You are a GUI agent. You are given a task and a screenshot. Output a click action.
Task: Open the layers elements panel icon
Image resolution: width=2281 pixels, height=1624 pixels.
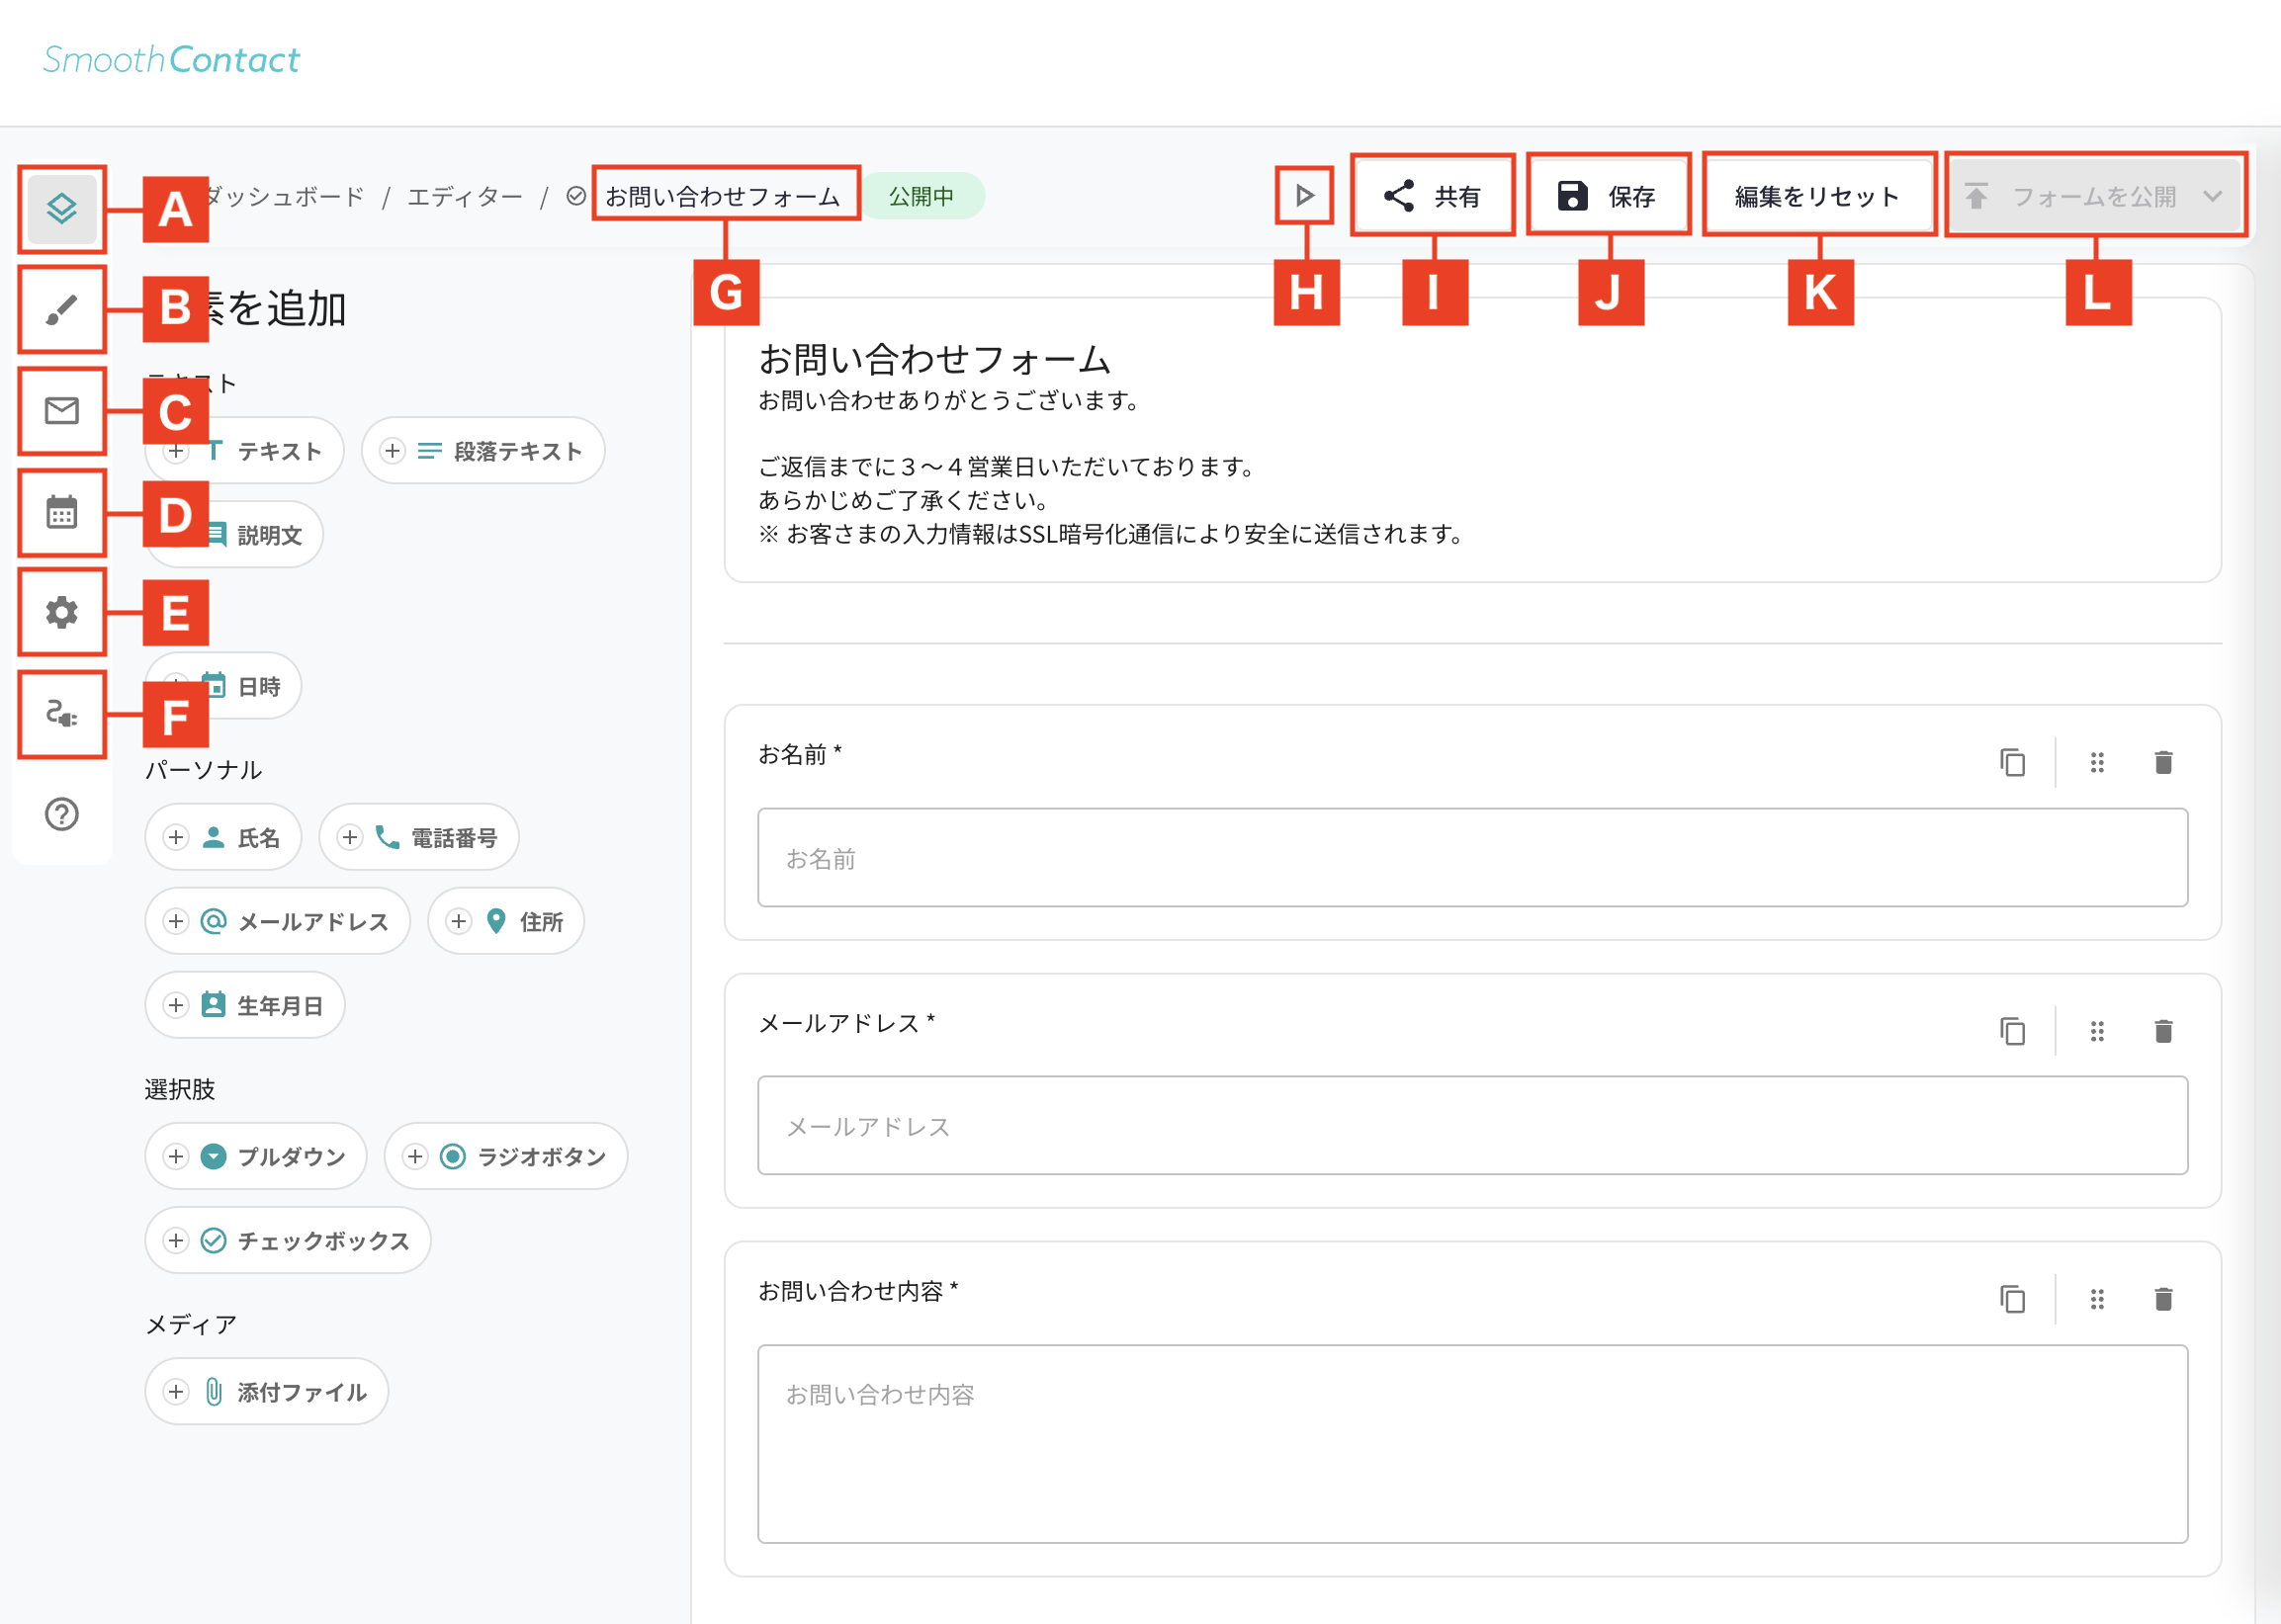(62, 208)
